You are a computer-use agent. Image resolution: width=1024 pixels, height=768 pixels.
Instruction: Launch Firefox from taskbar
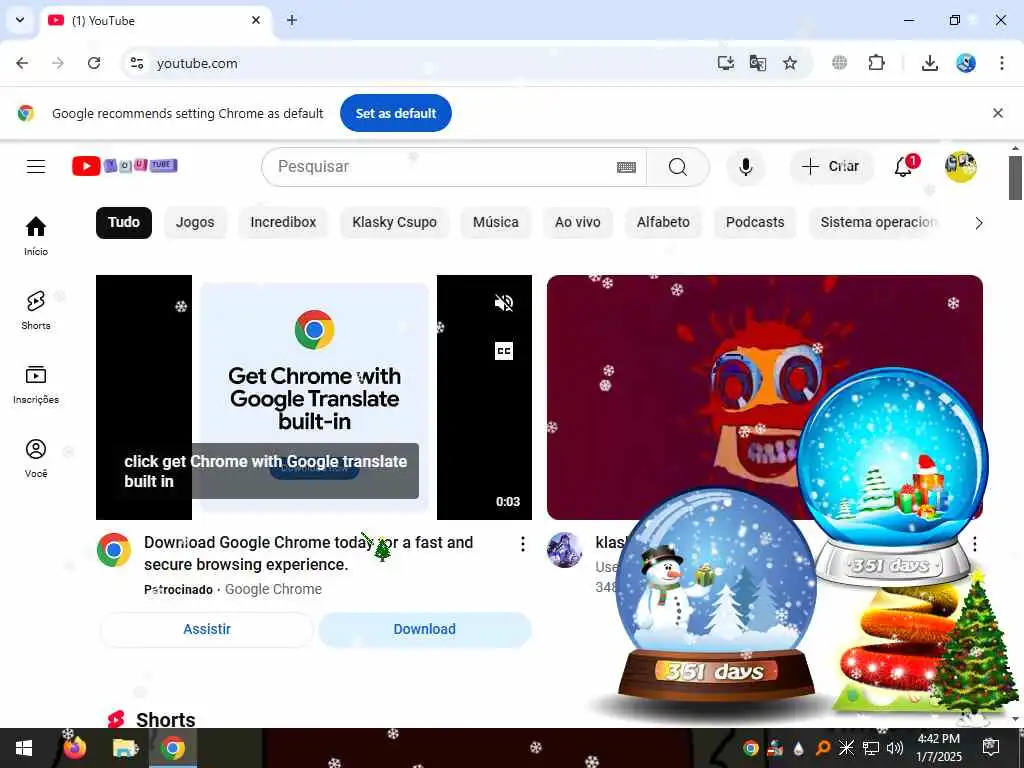tap(74, 748)
